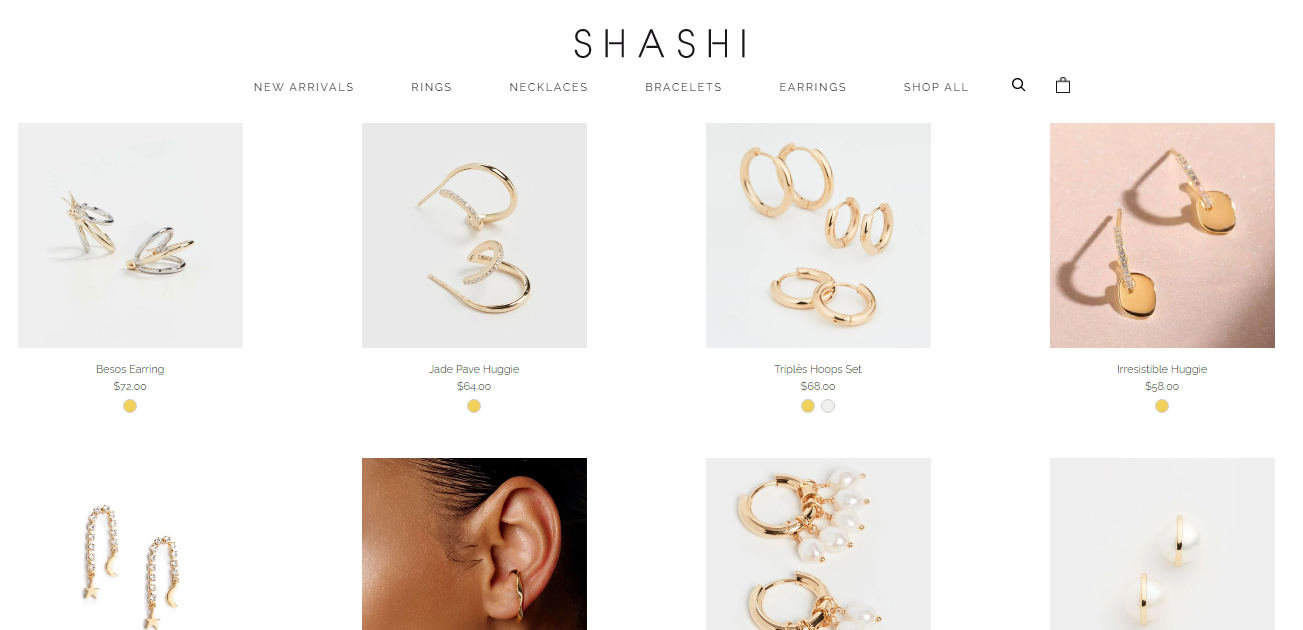This screenshot has height=630, width=1303.
Task: Select the Bracelets navigation item
Action: tap(684, 87)
